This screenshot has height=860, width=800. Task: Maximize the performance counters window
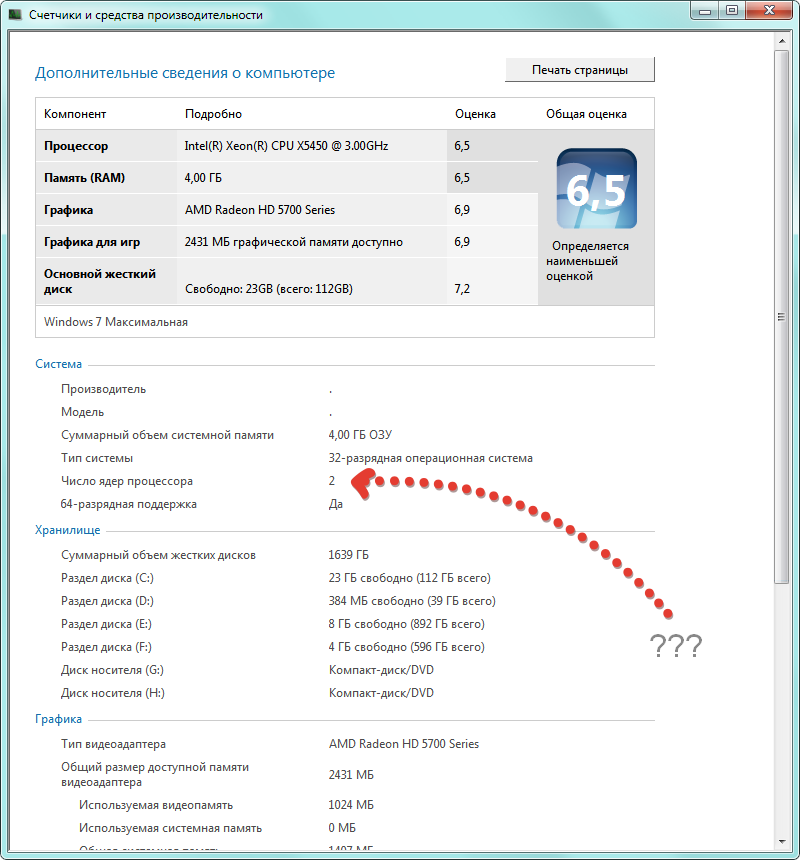click(x=732, y=10)
